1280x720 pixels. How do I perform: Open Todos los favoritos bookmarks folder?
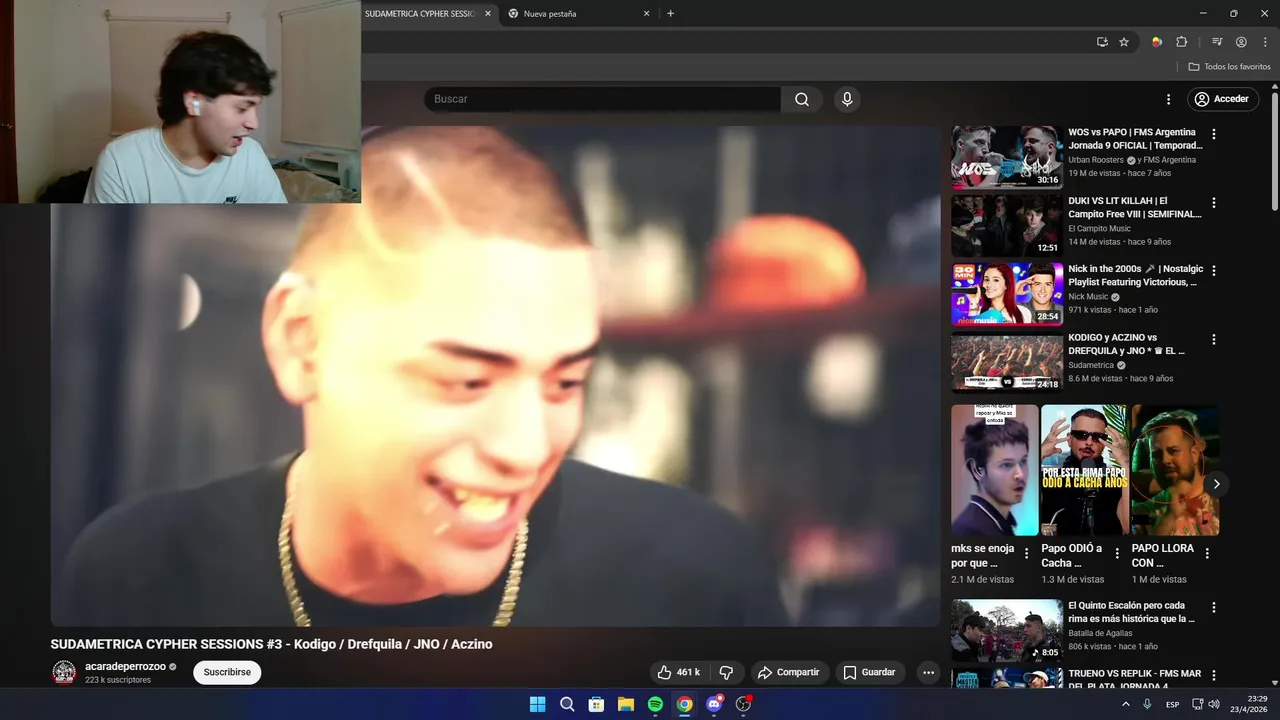1229,67
